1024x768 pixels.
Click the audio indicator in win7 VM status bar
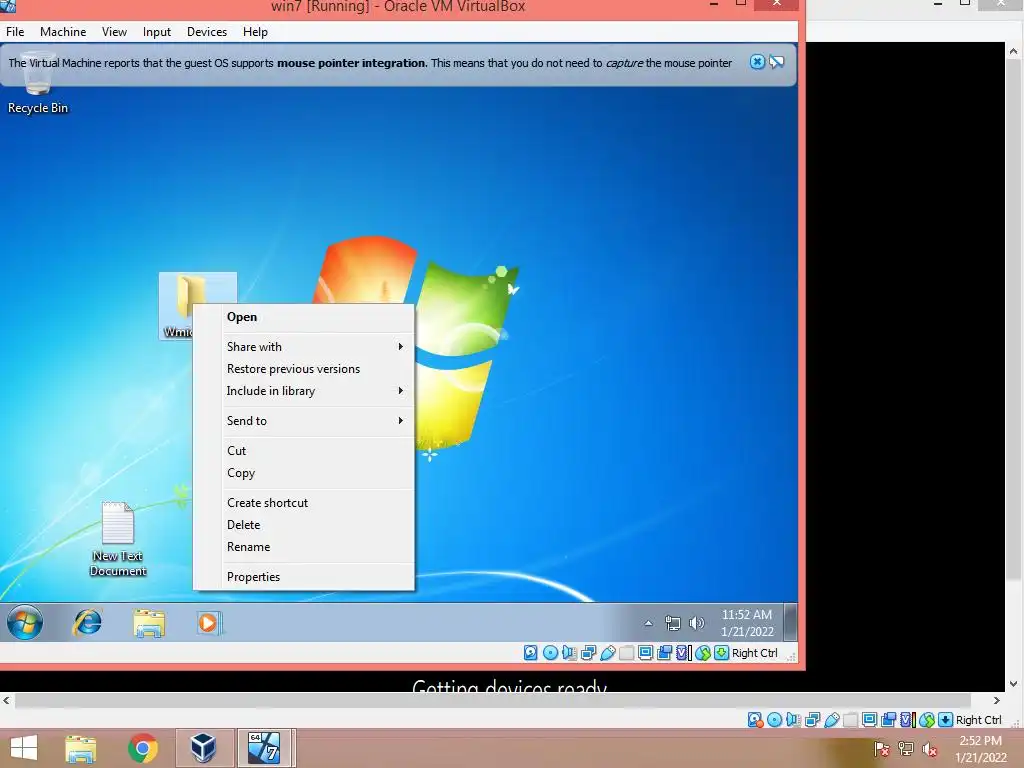(x=569, y=652)
